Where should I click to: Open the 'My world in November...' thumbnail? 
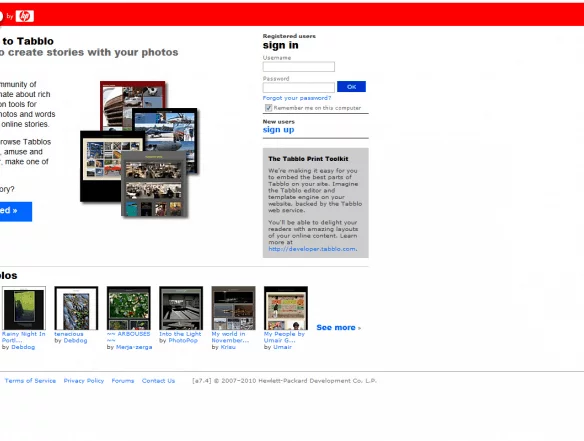click(x=234, y=308)
